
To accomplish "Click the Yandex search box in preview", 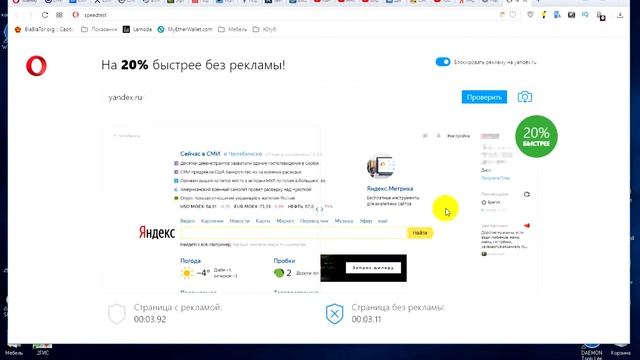I will [293, 233].
